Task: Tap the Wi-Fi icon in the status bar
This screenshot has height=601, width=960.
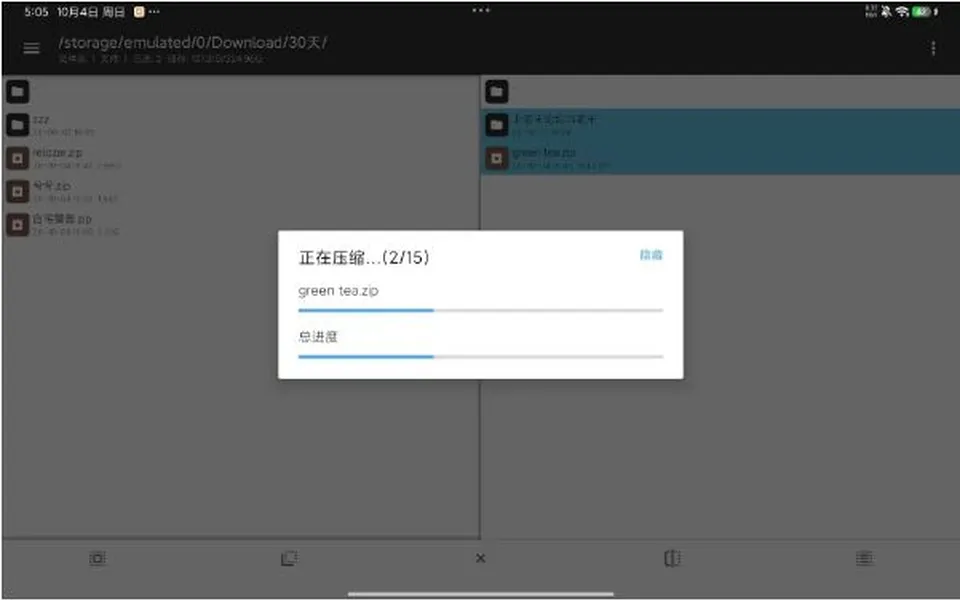Action: [x=902, y=12]
